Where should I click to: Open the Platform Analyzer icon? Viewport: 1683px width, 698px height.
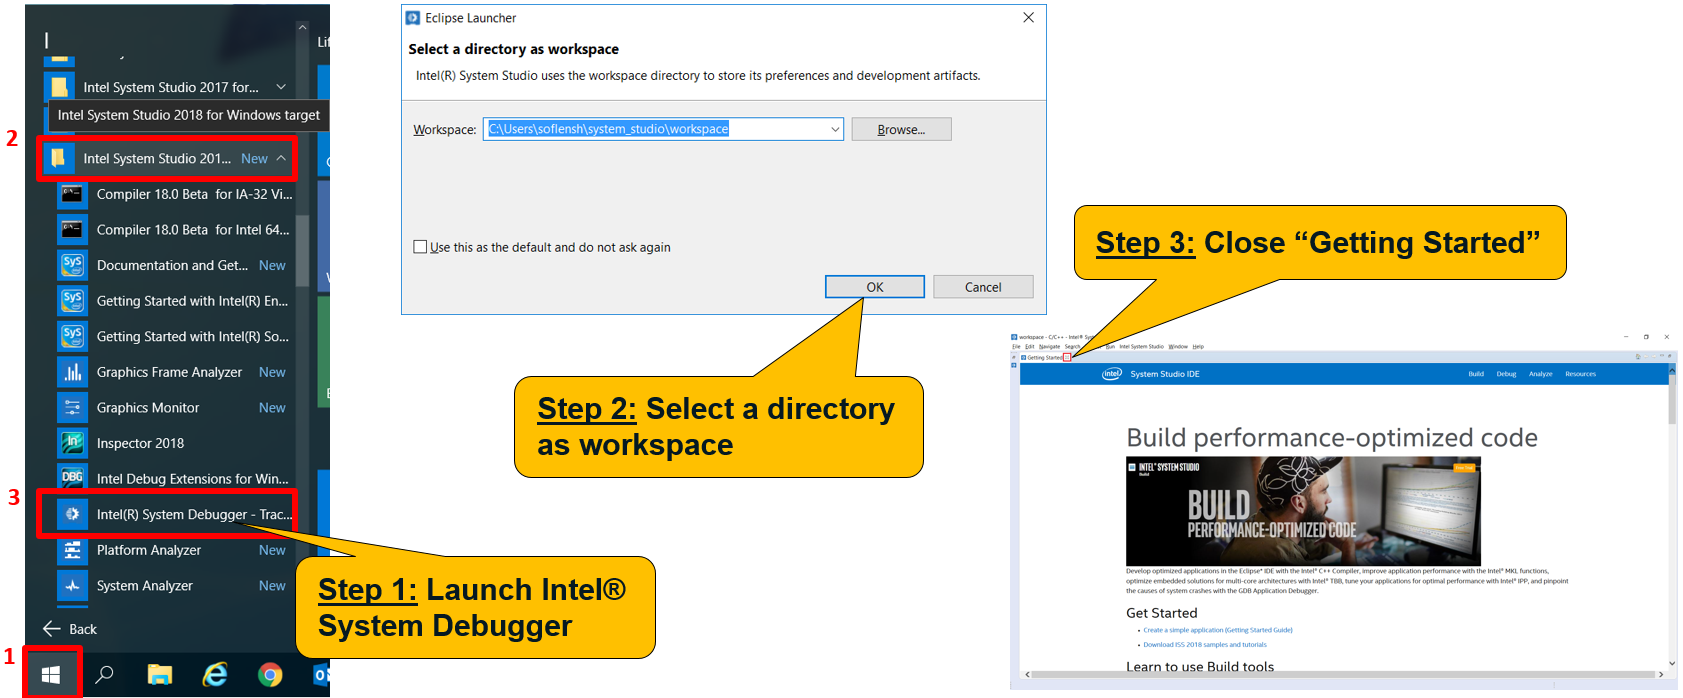click(x=72, y=550)
